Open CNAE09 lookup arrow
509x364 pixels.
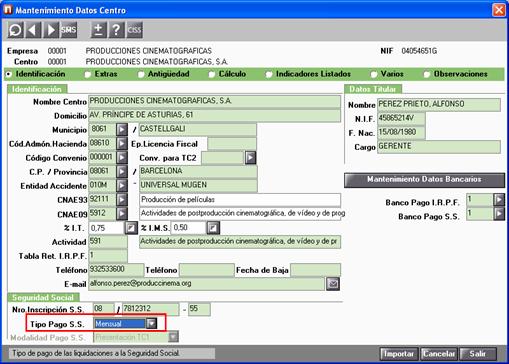coord(122,214)
